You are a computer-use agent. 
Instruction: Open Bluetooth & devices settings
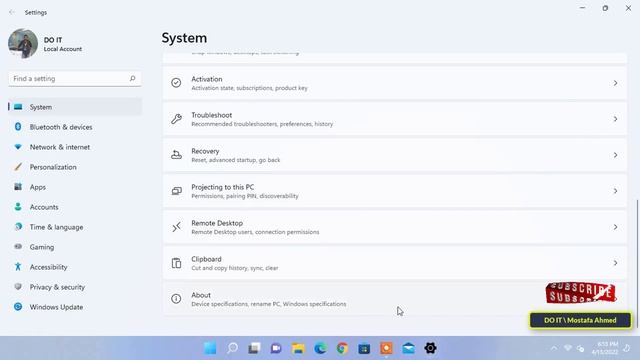(x=75, y=127)
